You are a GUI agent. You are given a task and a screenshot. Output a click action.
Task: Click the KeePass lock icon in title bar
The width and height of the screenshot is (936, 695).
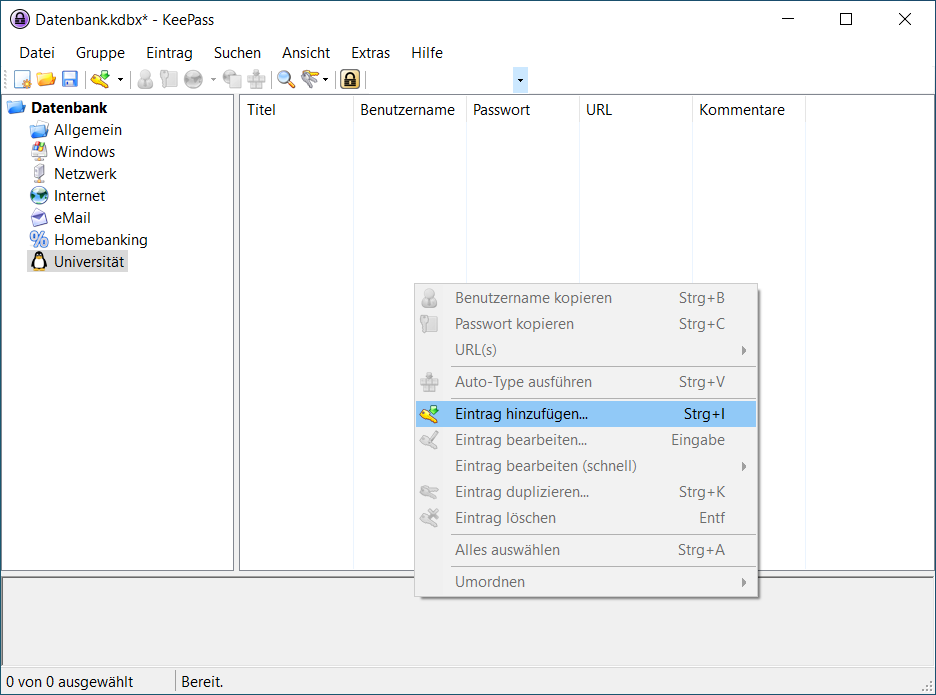pos(20,19)
